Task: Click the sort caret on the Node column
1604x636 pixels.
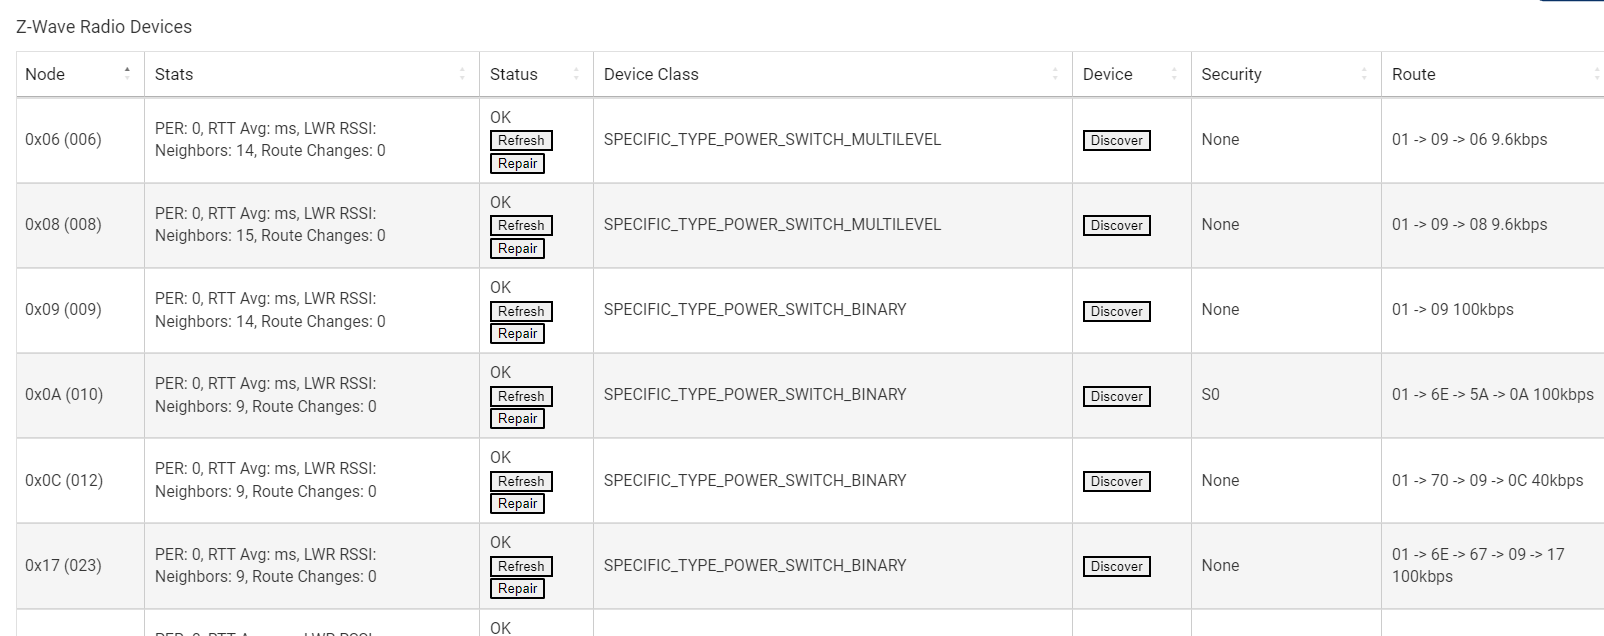Action: coord(127,73)
